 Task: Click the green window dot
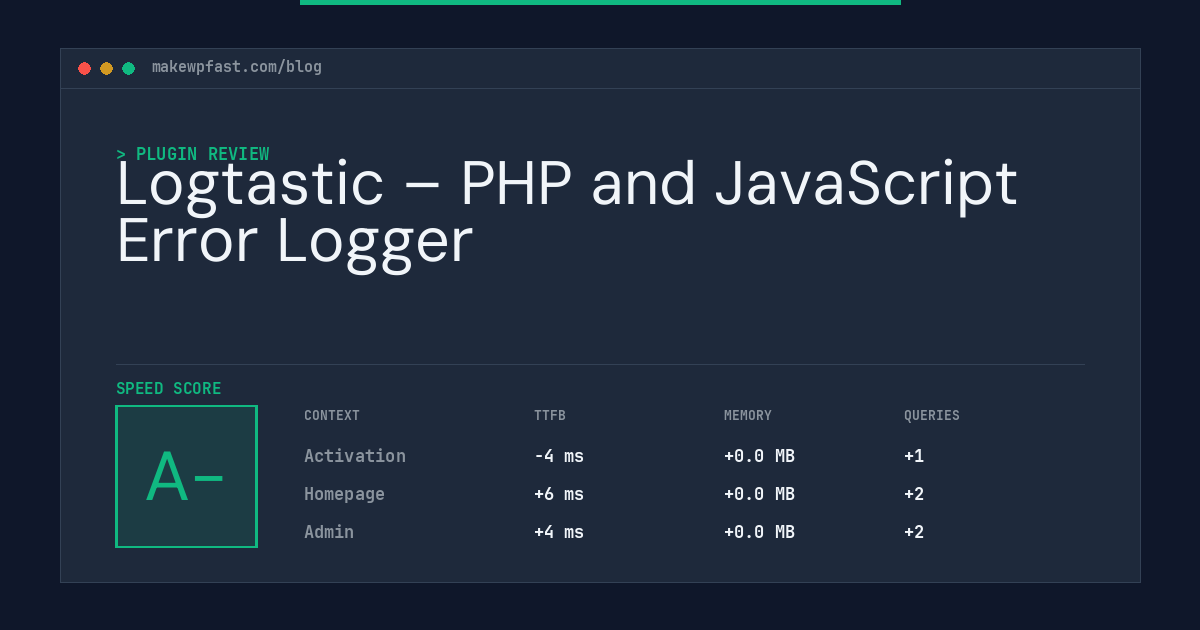[129, 68]
